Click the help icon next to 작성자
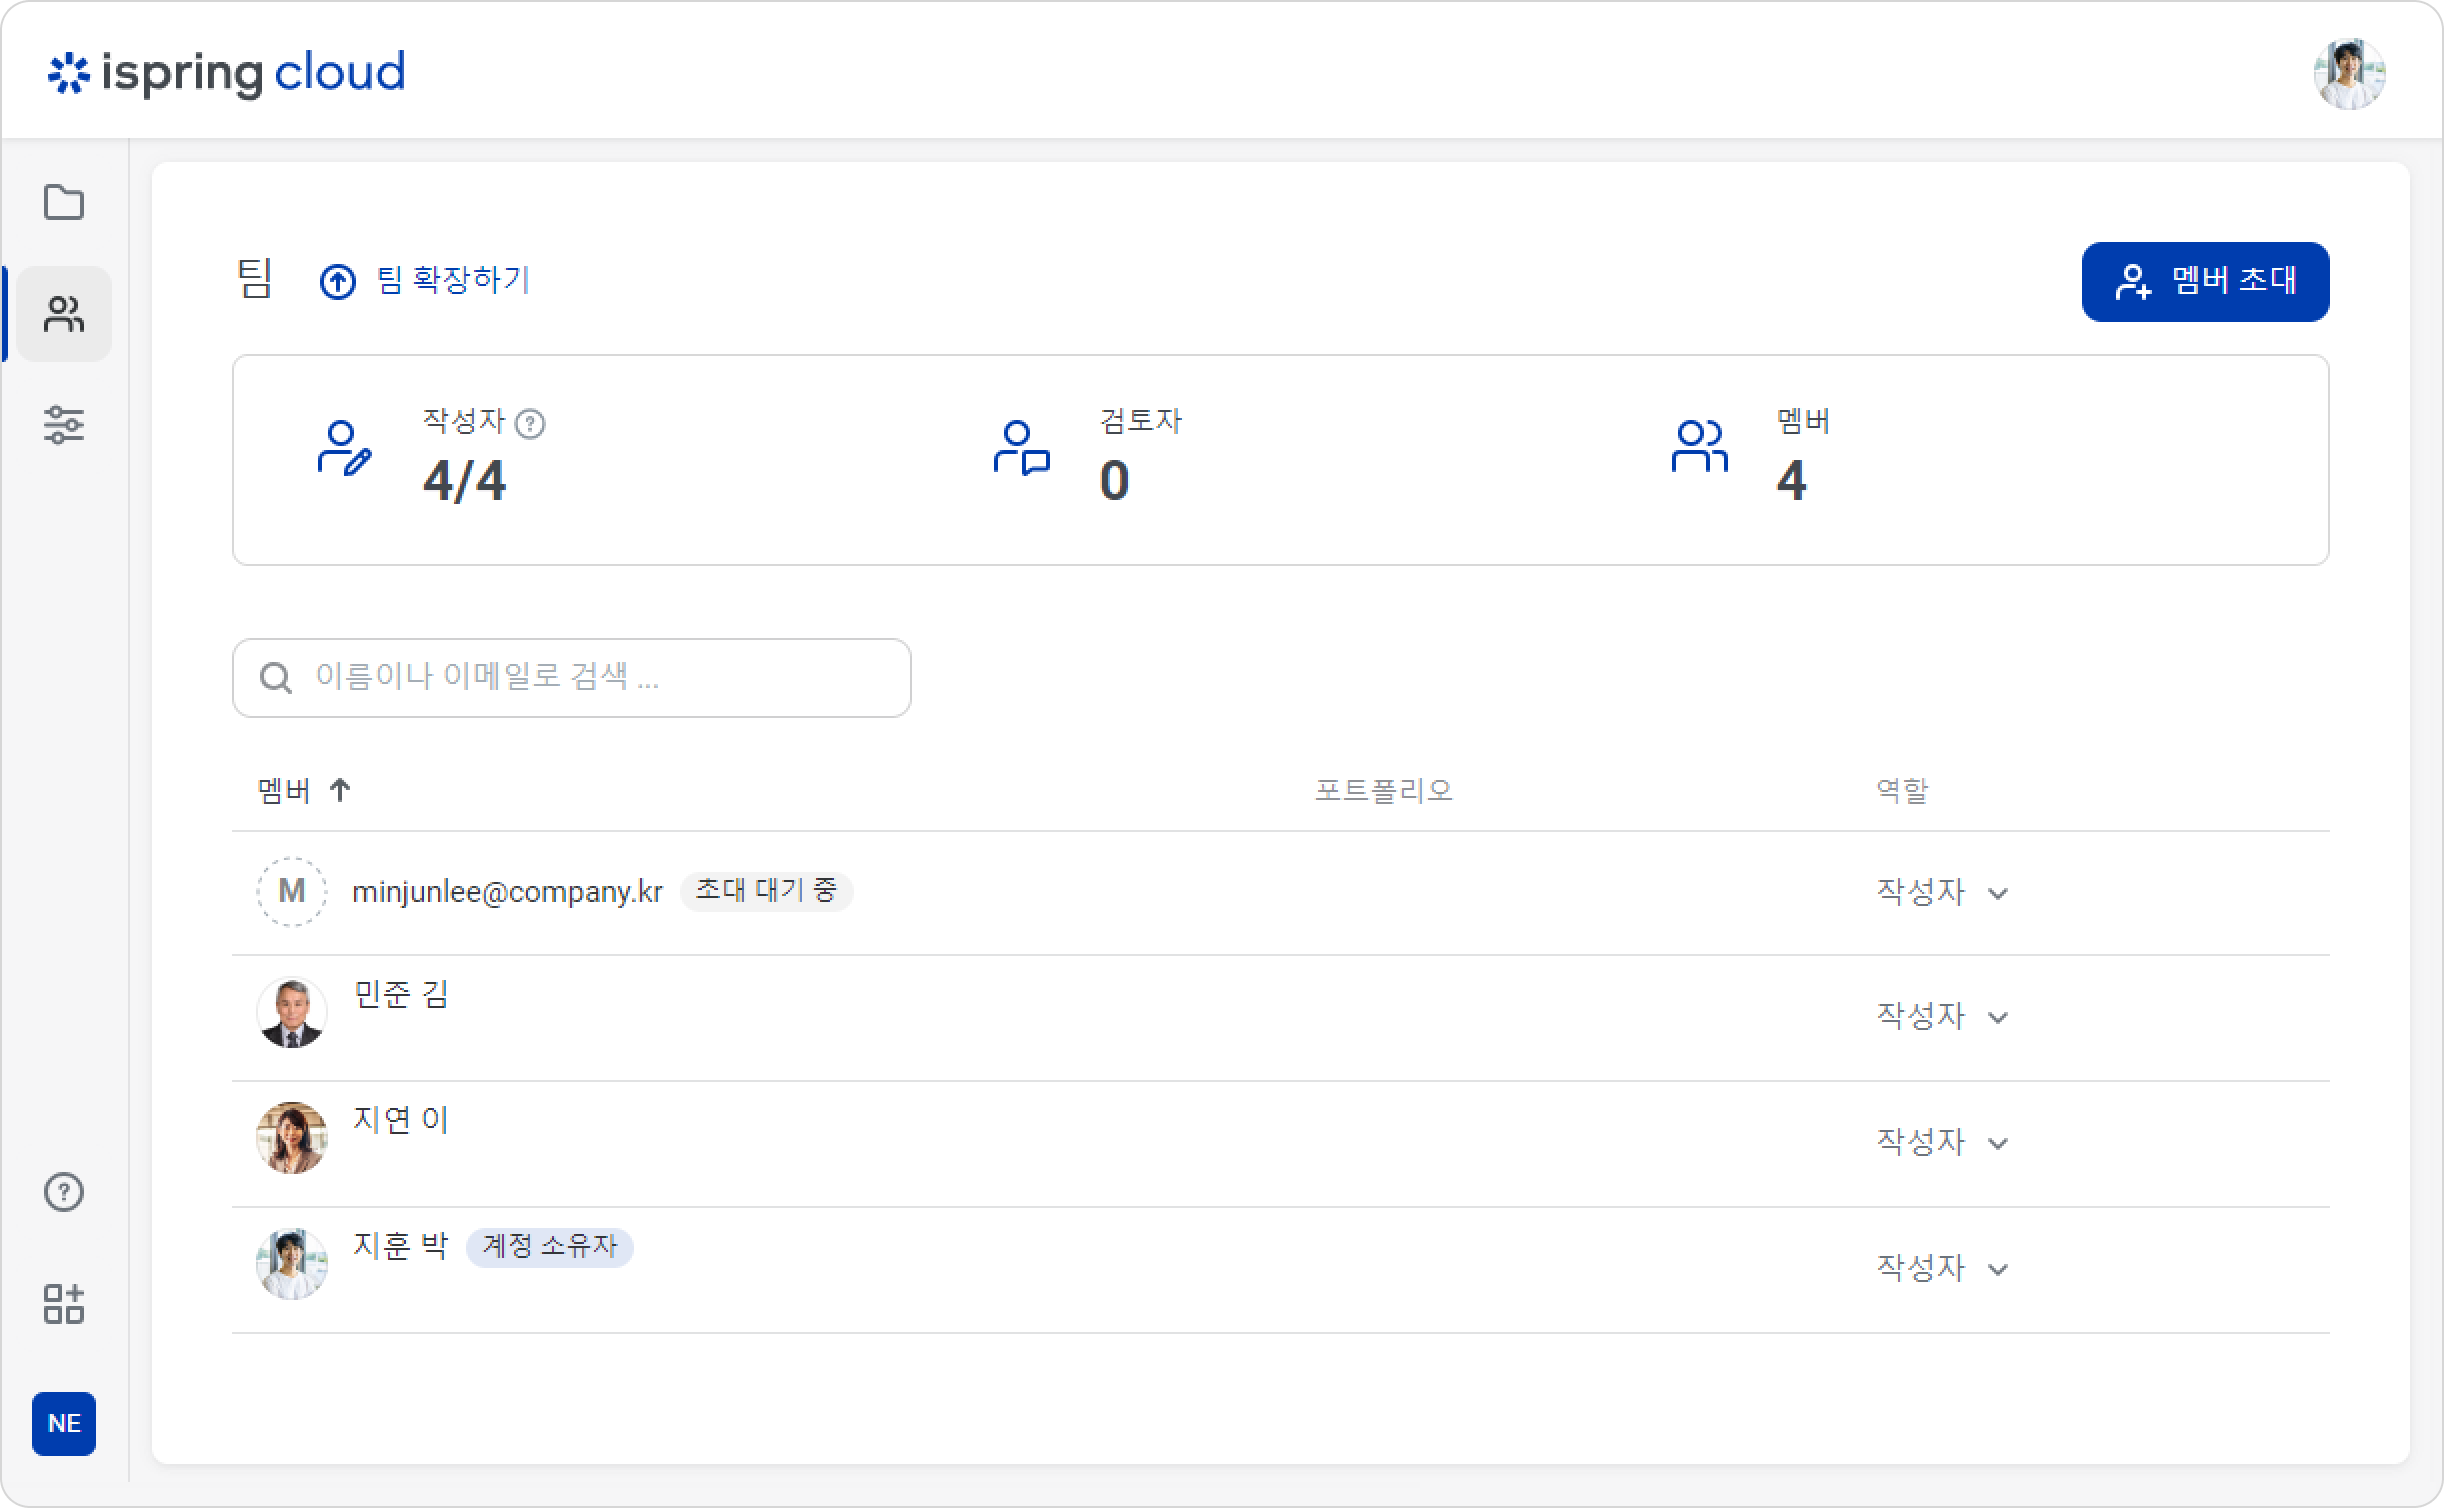 tap(530, 425)
